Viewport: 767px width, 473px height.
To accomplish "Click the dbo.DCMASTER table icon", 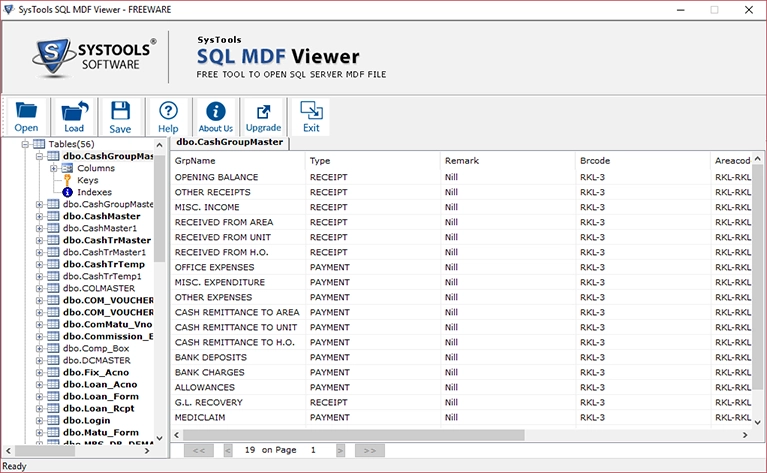I will pyautogui.click(x=53, y=360).
